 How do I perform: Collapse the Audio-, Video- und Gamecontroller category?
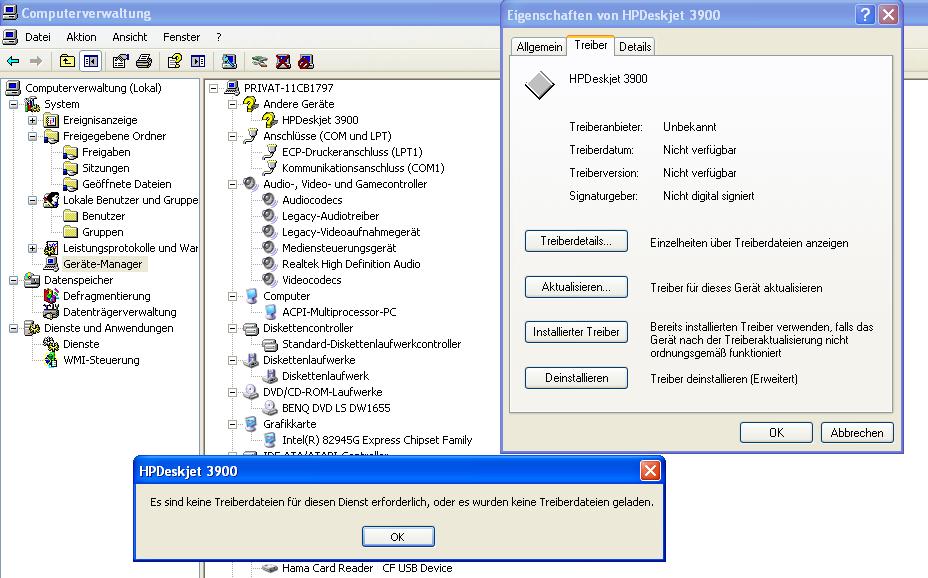(x=233, y=184)
